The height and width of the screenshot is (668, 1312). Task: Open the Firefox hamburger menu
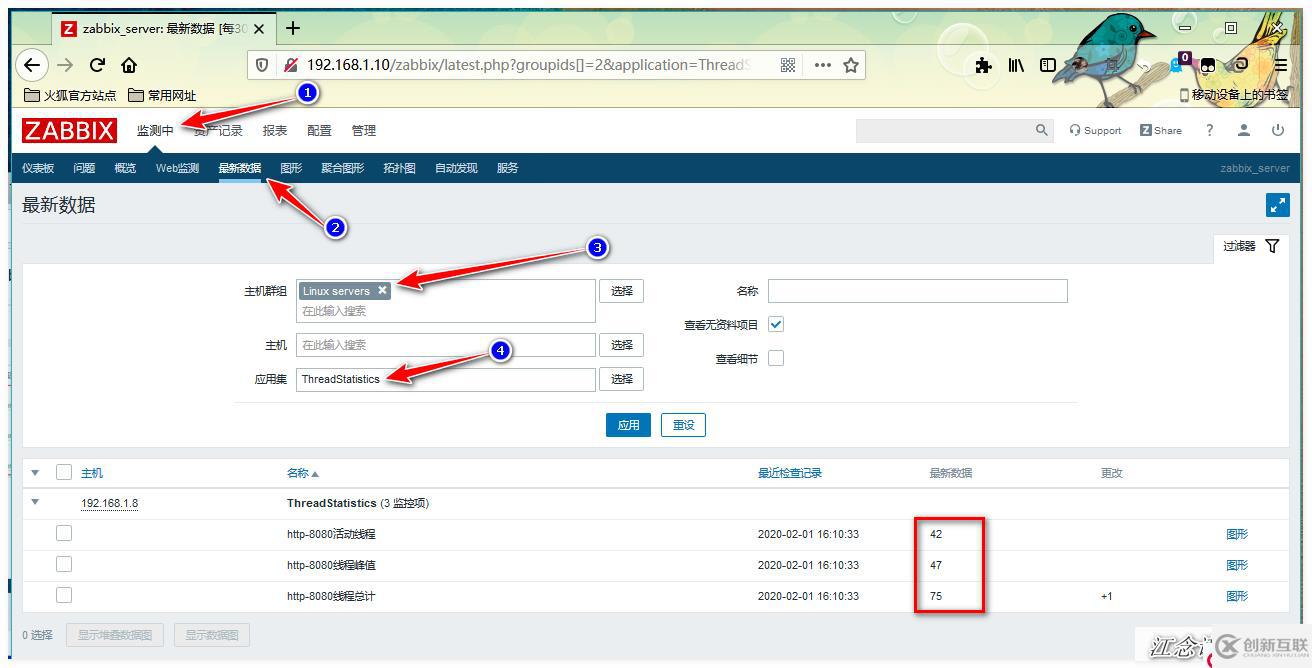1280,65
